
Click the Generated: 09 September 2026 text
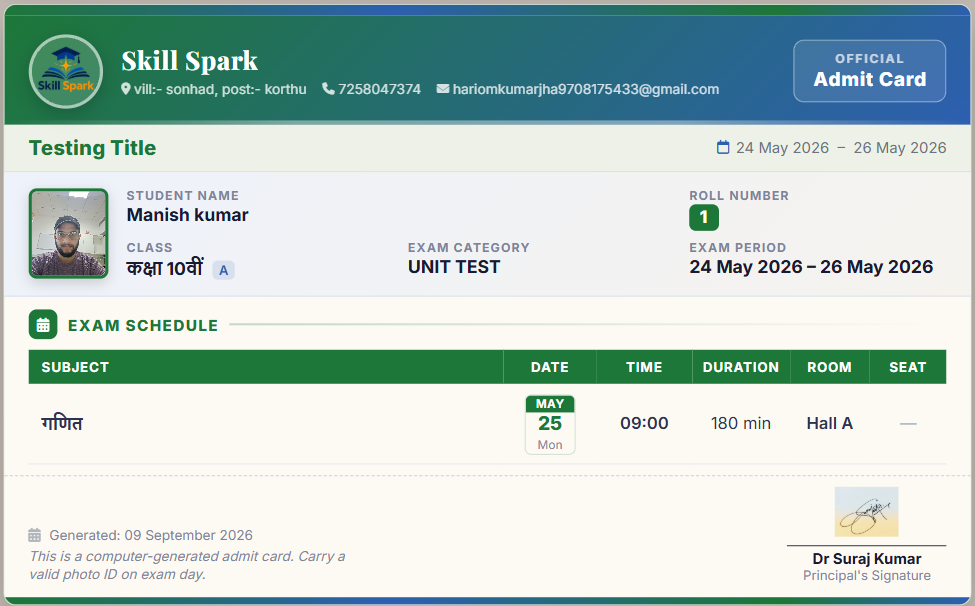(151, 535)
